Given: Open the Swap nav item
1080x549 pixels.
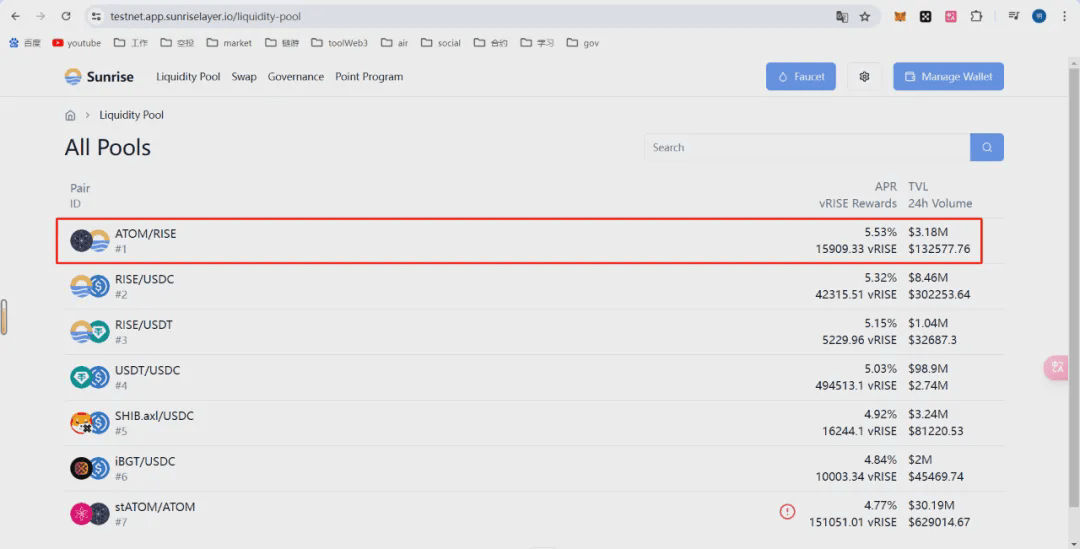Looking at the screenshot, I should point(244,76).
